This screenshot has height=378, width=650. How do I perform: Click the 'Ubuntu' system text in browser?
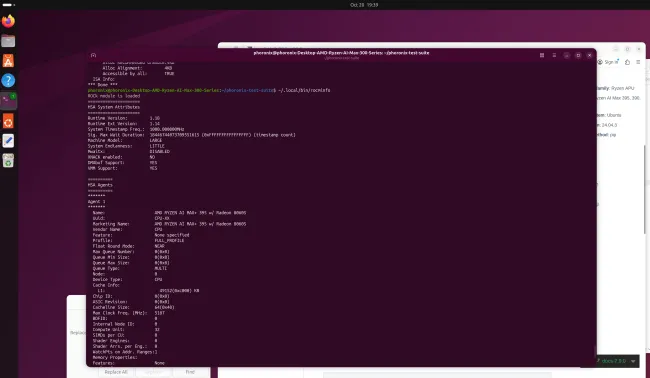(x=614, y=115)
